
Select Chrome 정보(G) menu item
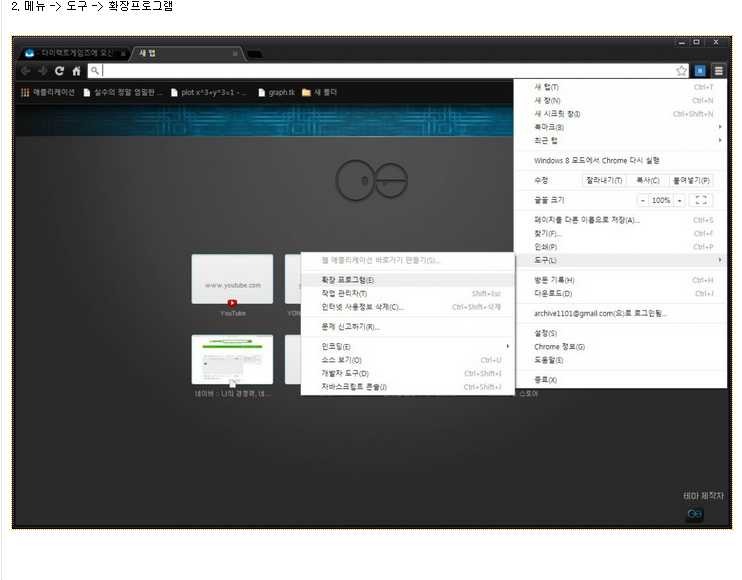tap(620, 347)
